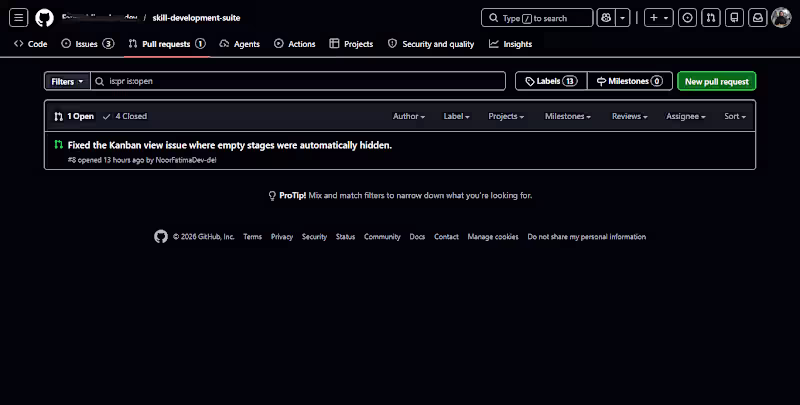Screen dimensions: 800x405
Task: Show the 1 Open pull requests
Action: pyautogui.click(x=74, y=116)
